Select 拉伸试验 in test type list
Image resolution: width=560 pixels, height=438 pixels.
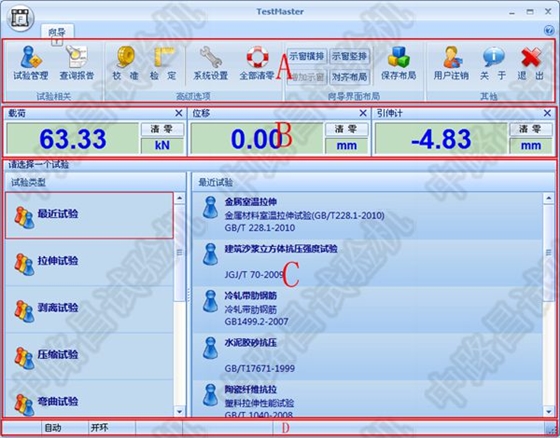click(89, 263)
